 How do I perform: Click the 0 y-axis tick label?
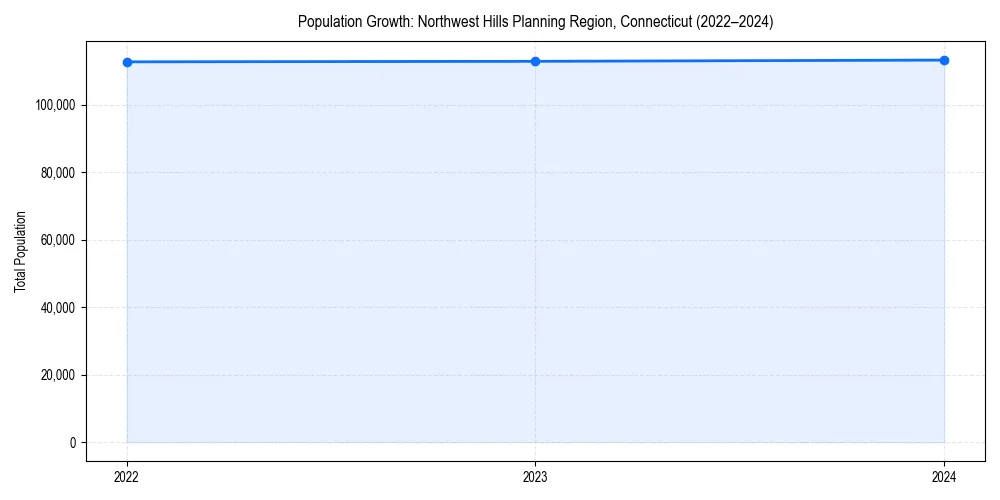pyautogui.click(x=74, y=443)
